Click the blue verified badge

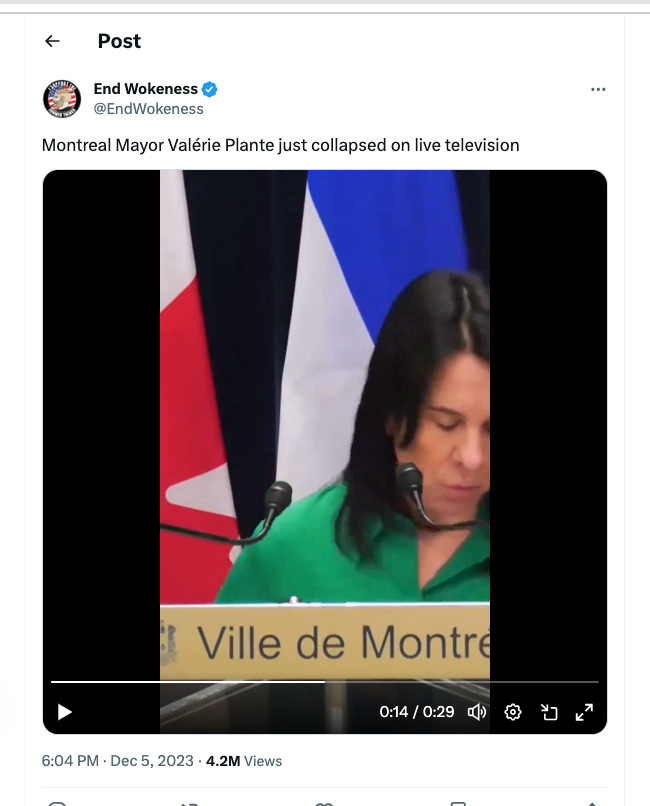click(209, 89)
